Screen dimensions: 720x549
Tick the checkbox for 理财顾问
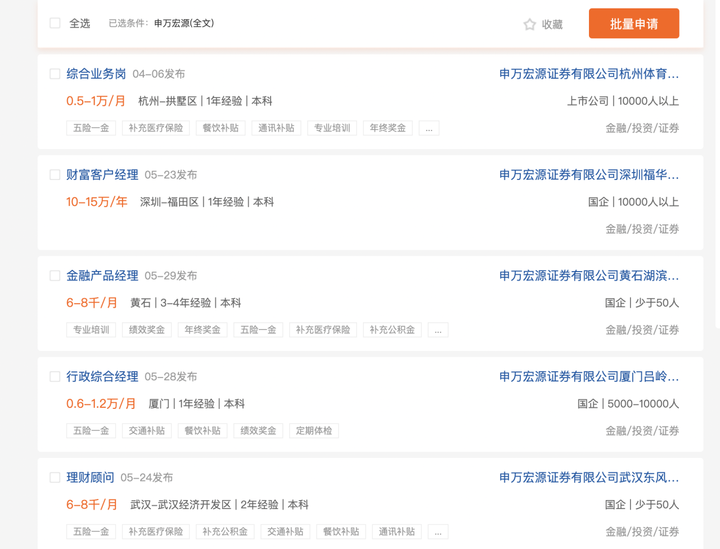click(x=55, y=478)
